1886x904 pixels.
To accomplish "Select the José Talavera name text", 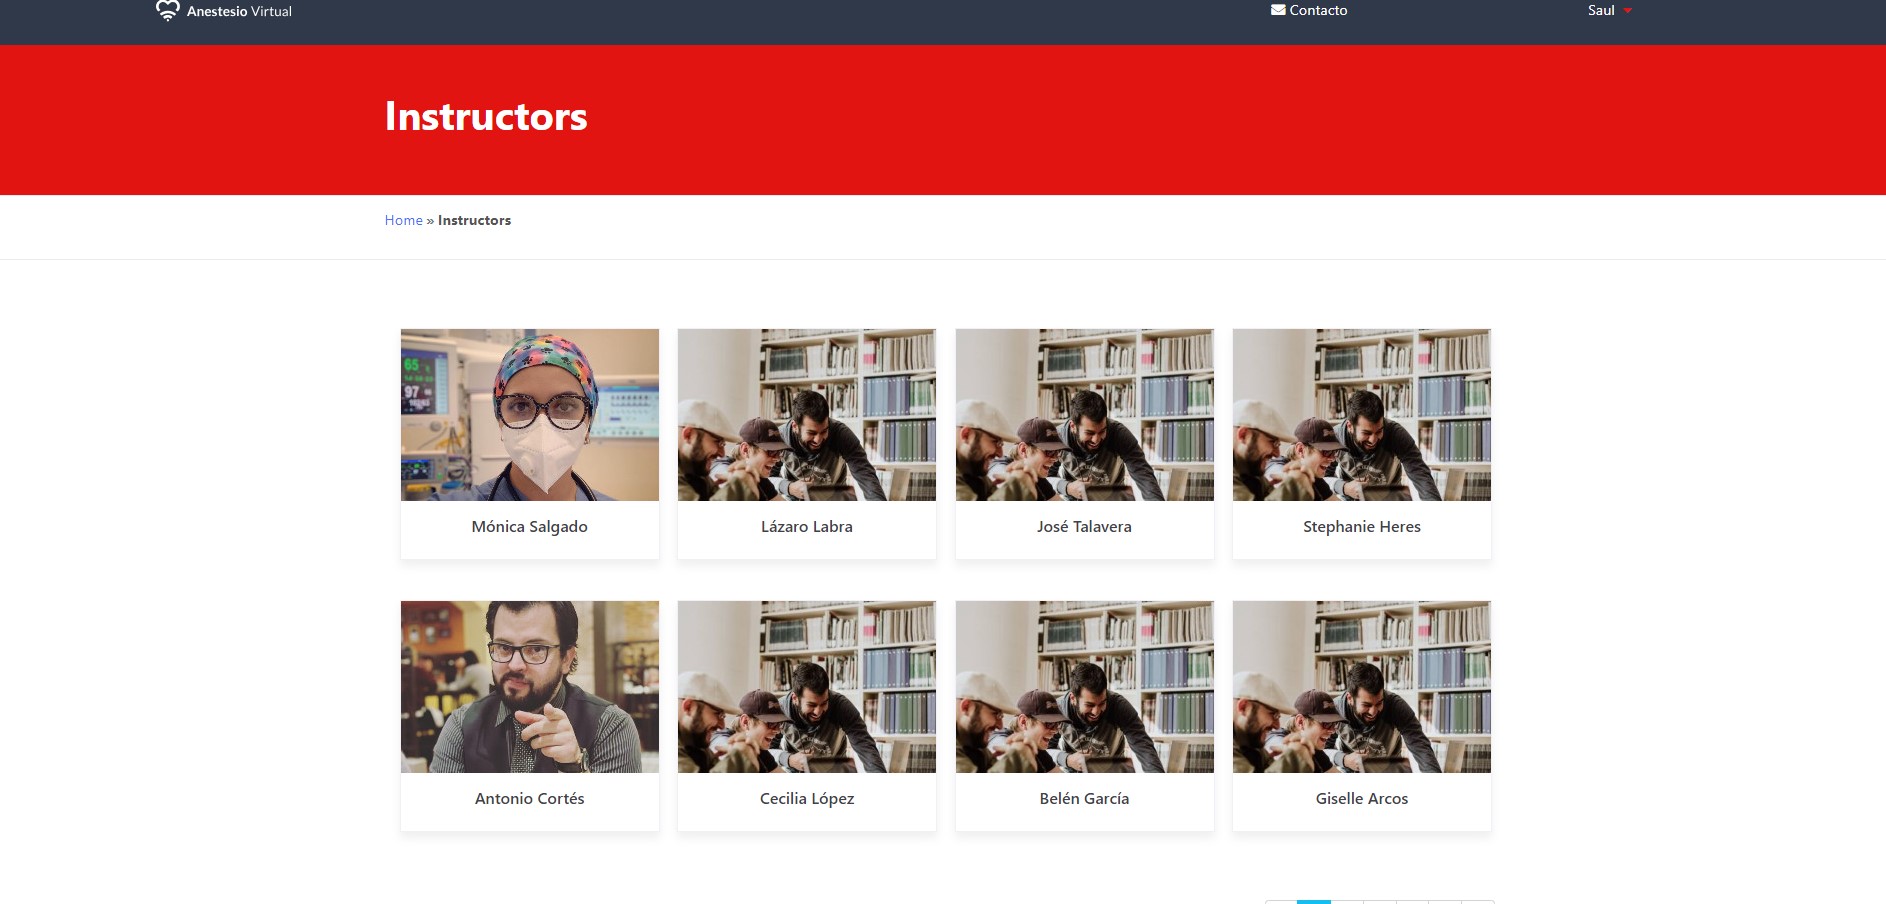I will (x=1084, y=527).
